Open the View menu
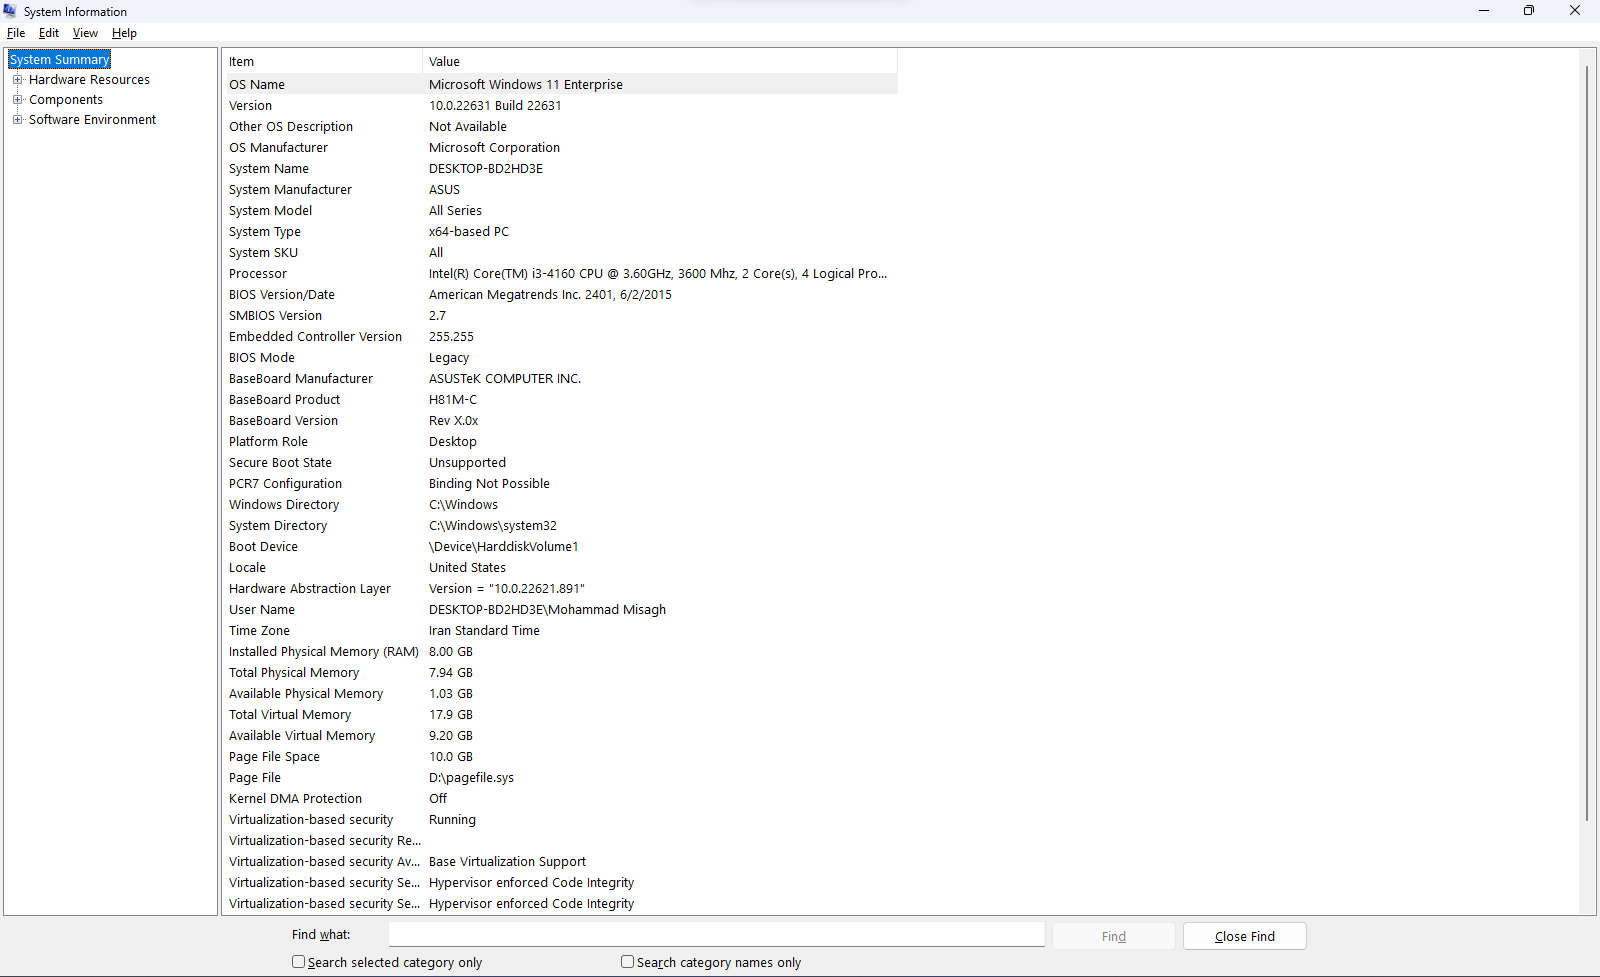 [85, 33]
